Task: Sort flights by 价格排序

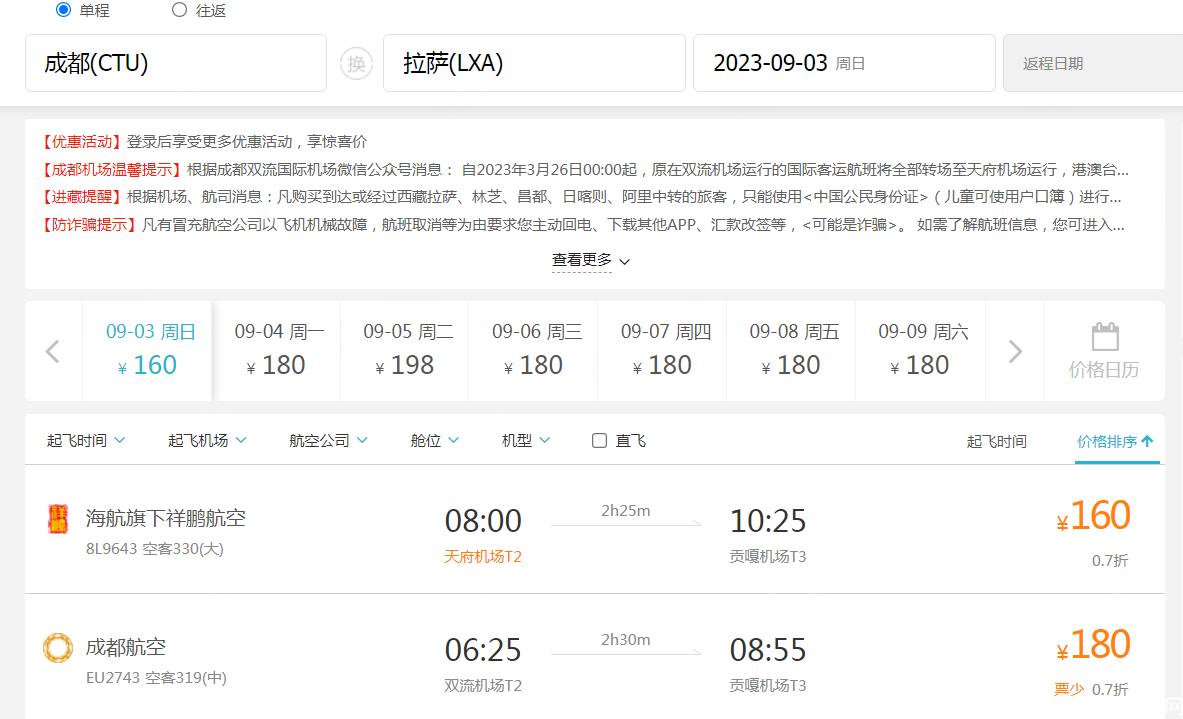Action: tap(1115, 441)
